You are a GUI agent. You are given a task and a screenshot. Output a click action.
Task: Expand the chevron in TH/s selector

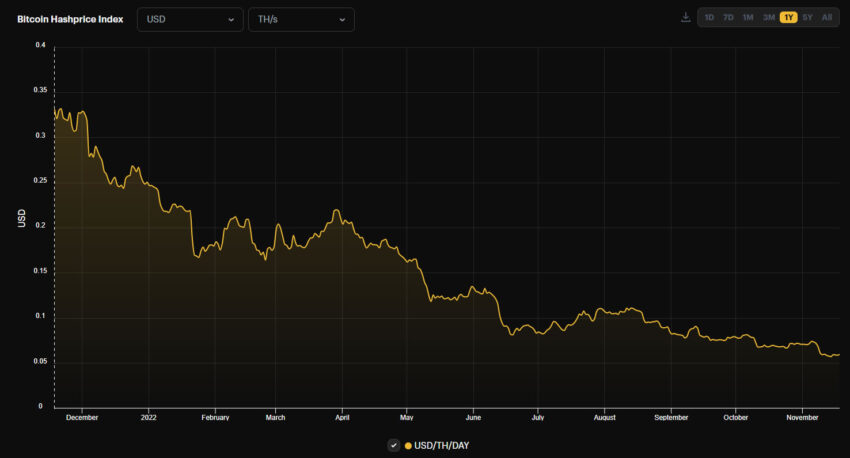pos(342,20)
